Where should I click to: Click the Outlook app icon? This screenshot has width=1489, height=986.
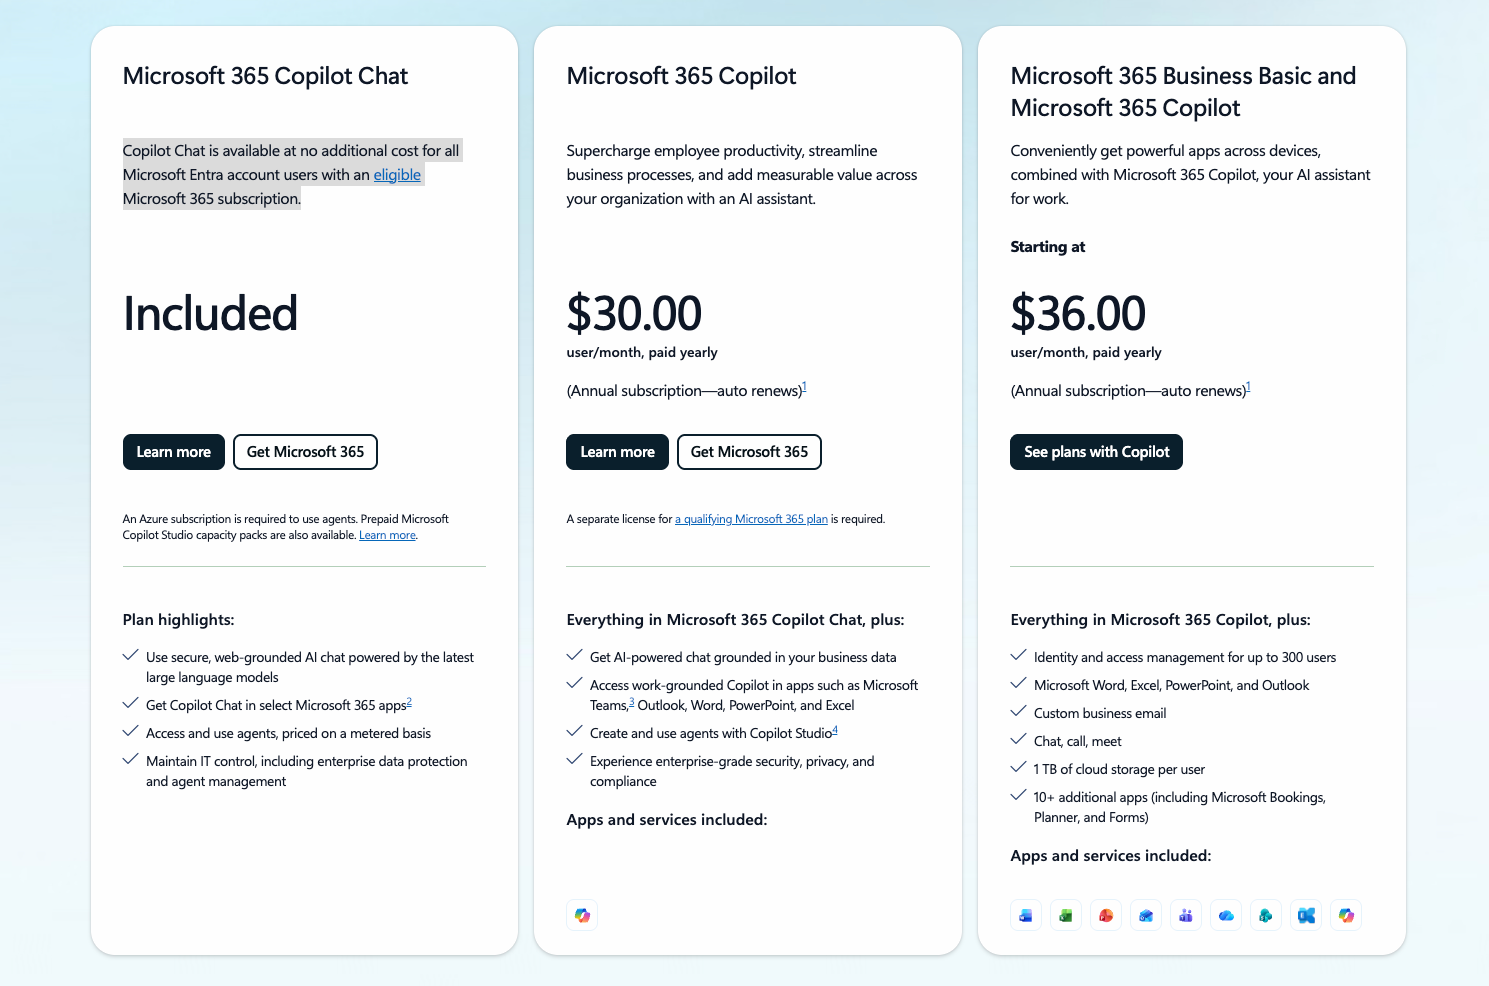point(1146,915)
